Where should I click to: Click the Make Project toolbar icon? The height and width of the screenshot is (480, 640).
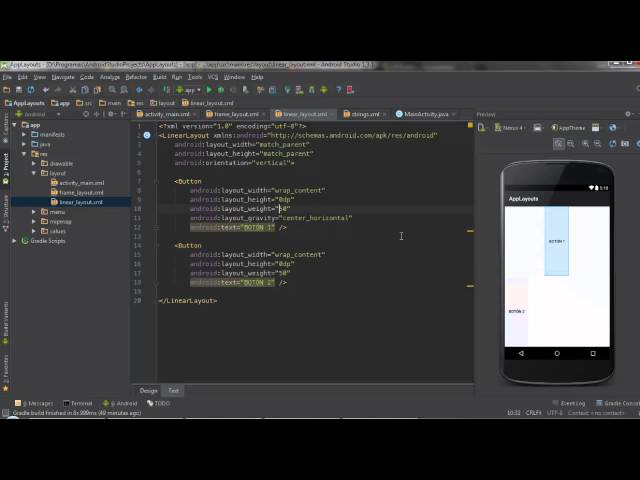[x=167, y=90]
